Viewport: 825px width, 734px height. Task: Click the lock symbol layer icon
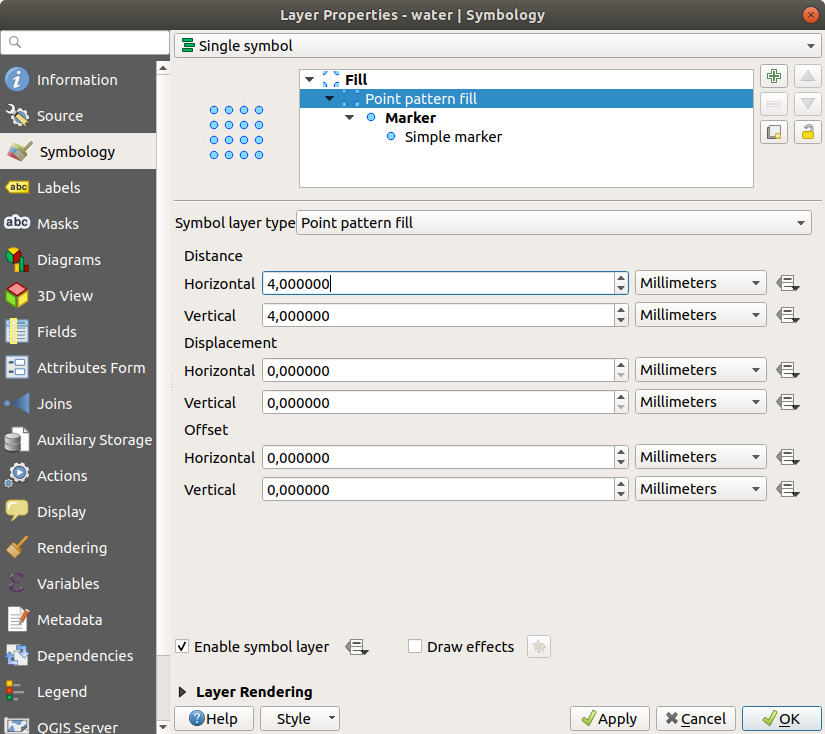[x=807, y=132]
